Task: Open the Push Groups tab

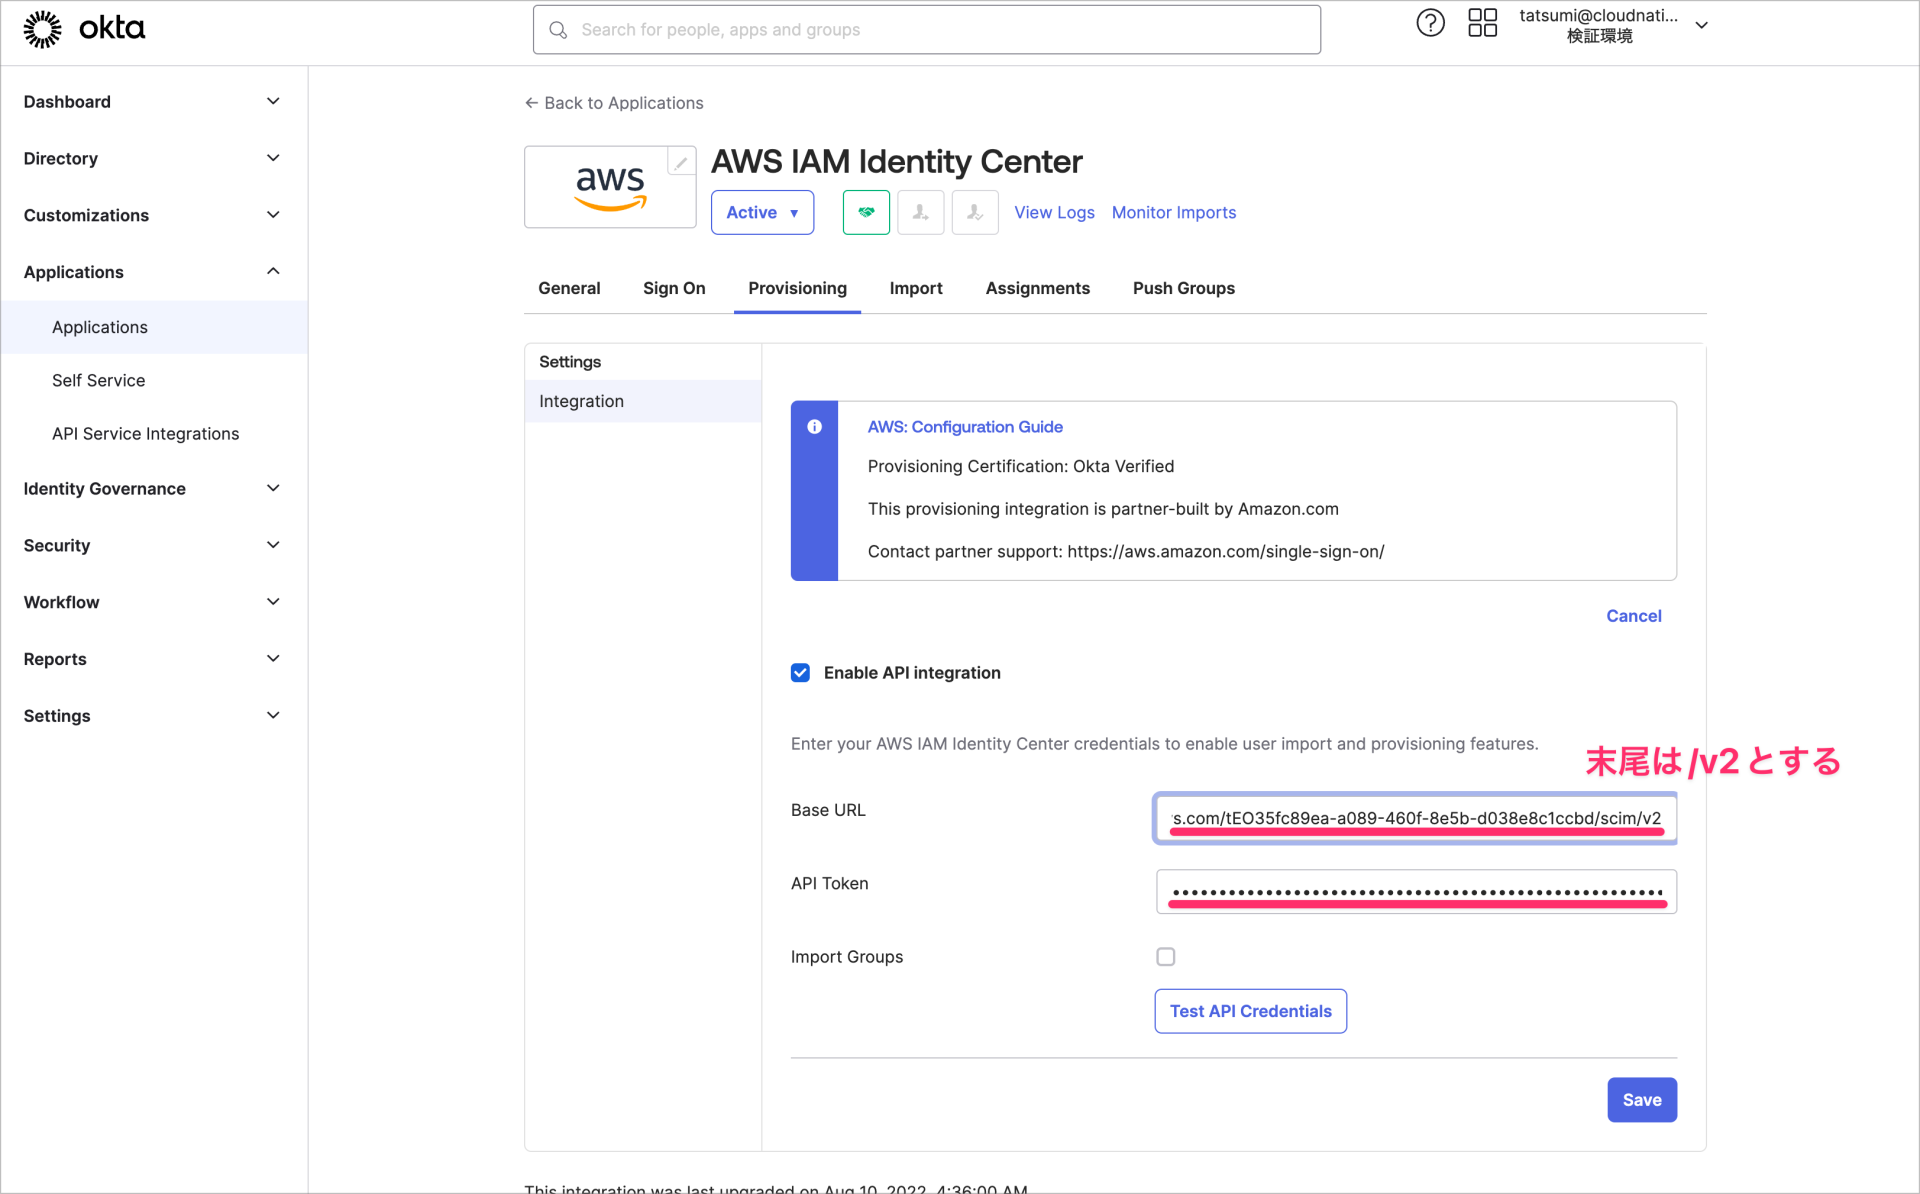Action: [x=1183, y=288]
